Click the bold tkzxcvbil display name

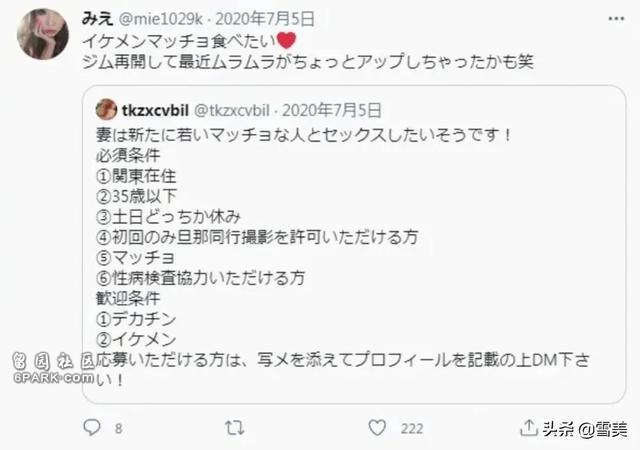click(x=155, y=110)
